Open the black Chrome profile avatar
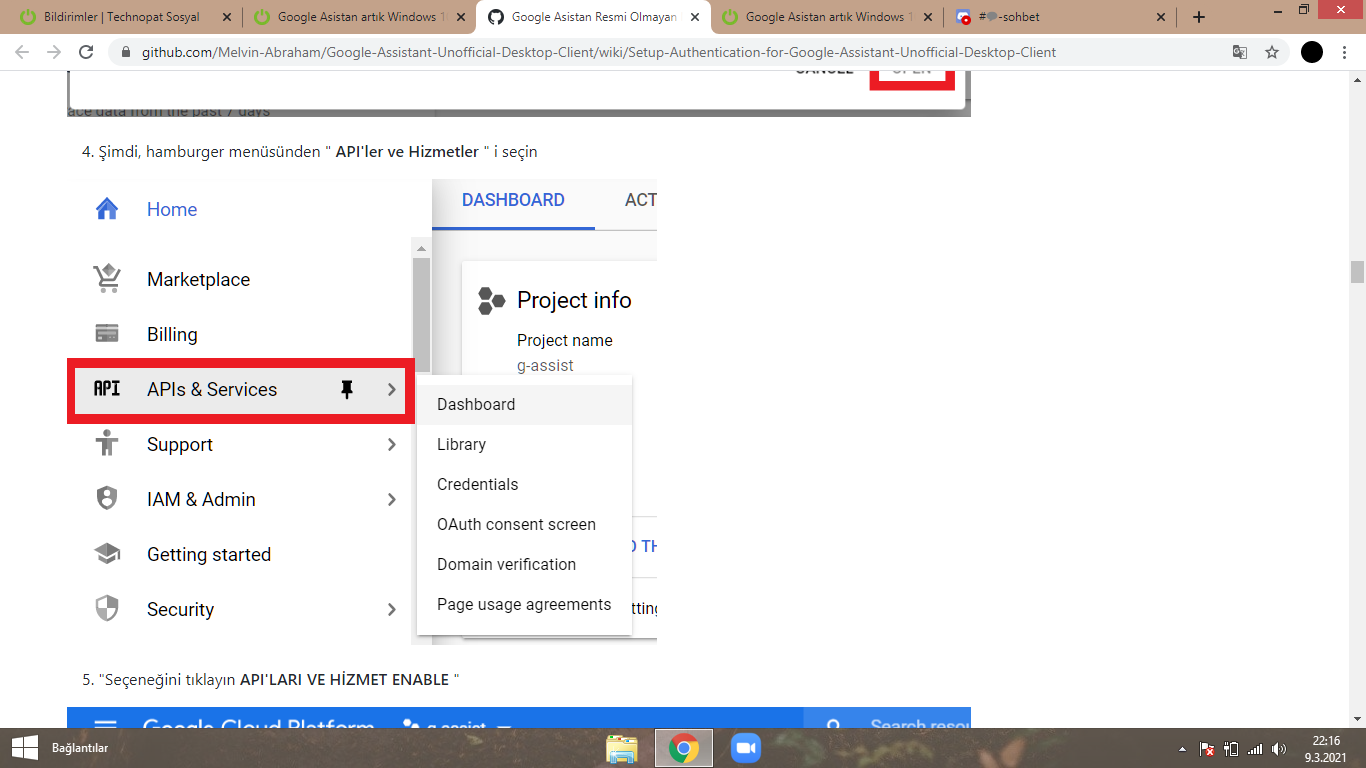 (1312, 52)
